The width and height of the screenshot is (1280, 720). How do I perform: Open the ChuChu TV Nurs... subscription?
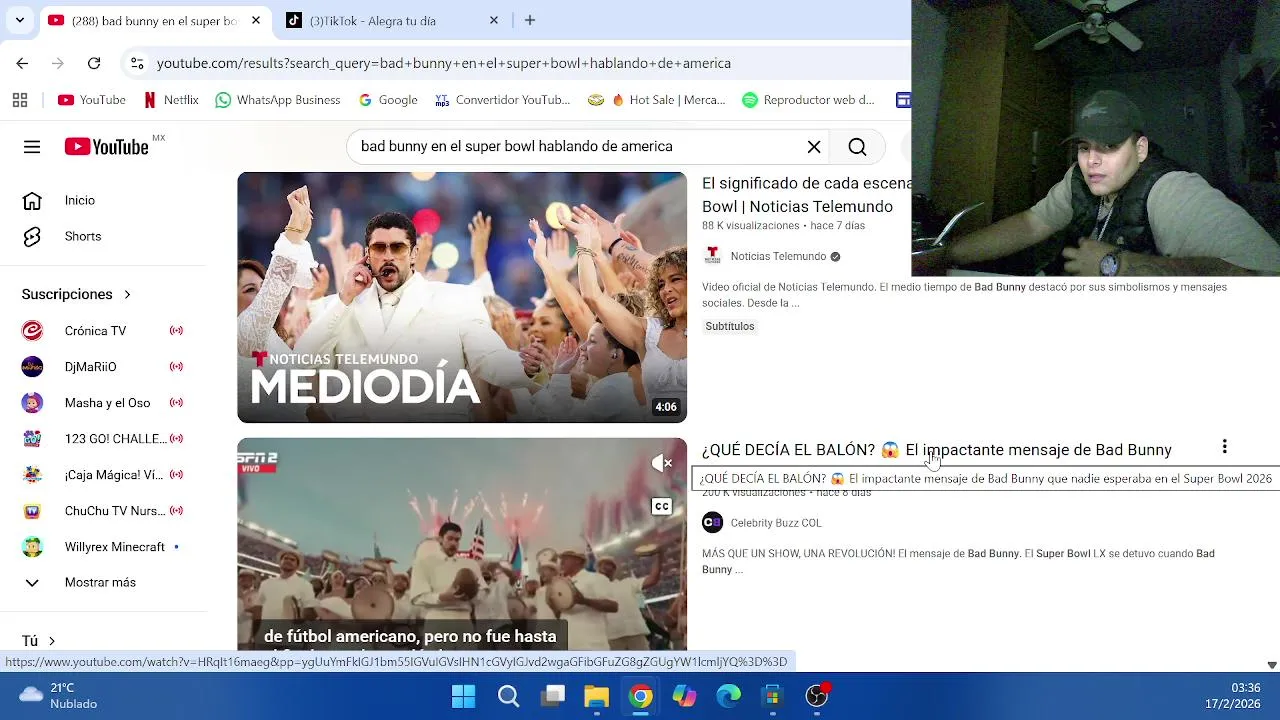[104, 511]
